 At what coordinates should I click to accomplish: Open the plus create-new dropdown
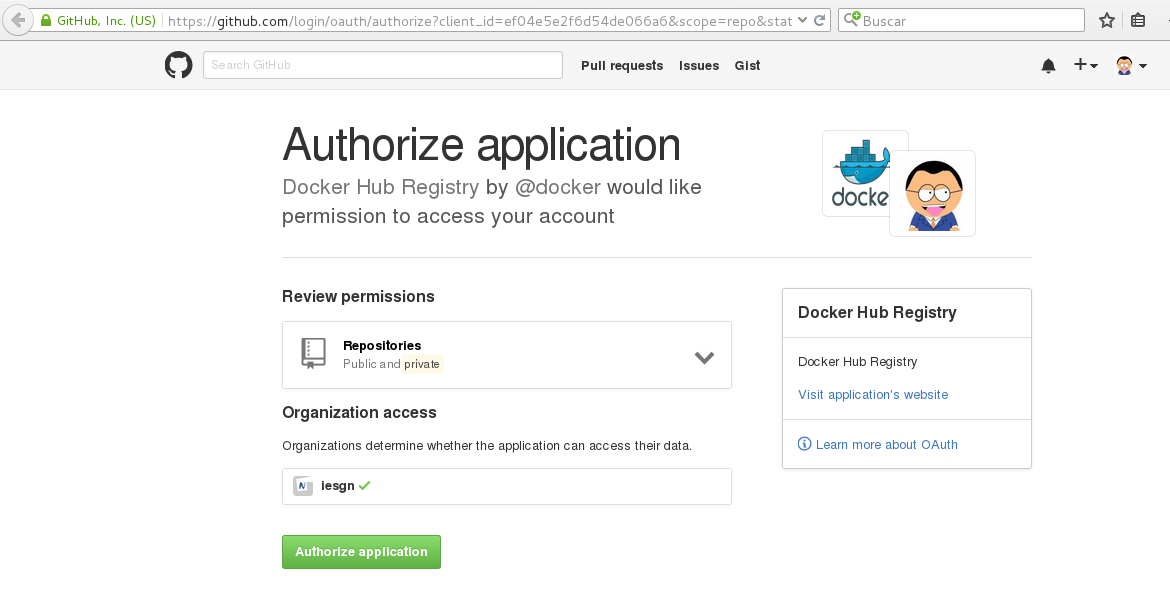(1085, 66)
